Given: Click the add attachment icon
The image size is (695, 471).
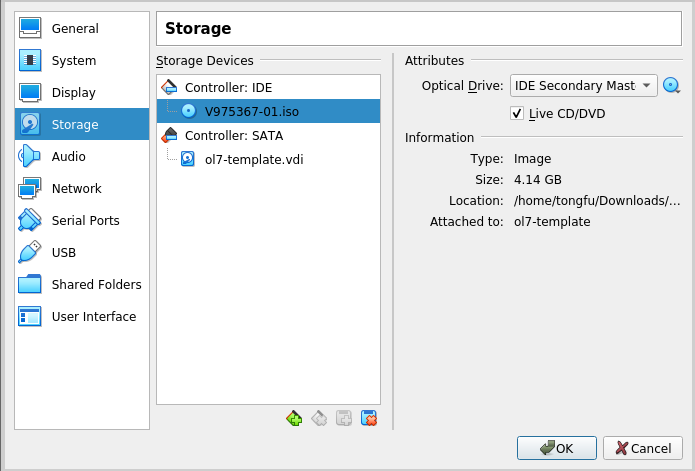Looking at the screenshot, I should pyautogui.click(x=344, y=418).
